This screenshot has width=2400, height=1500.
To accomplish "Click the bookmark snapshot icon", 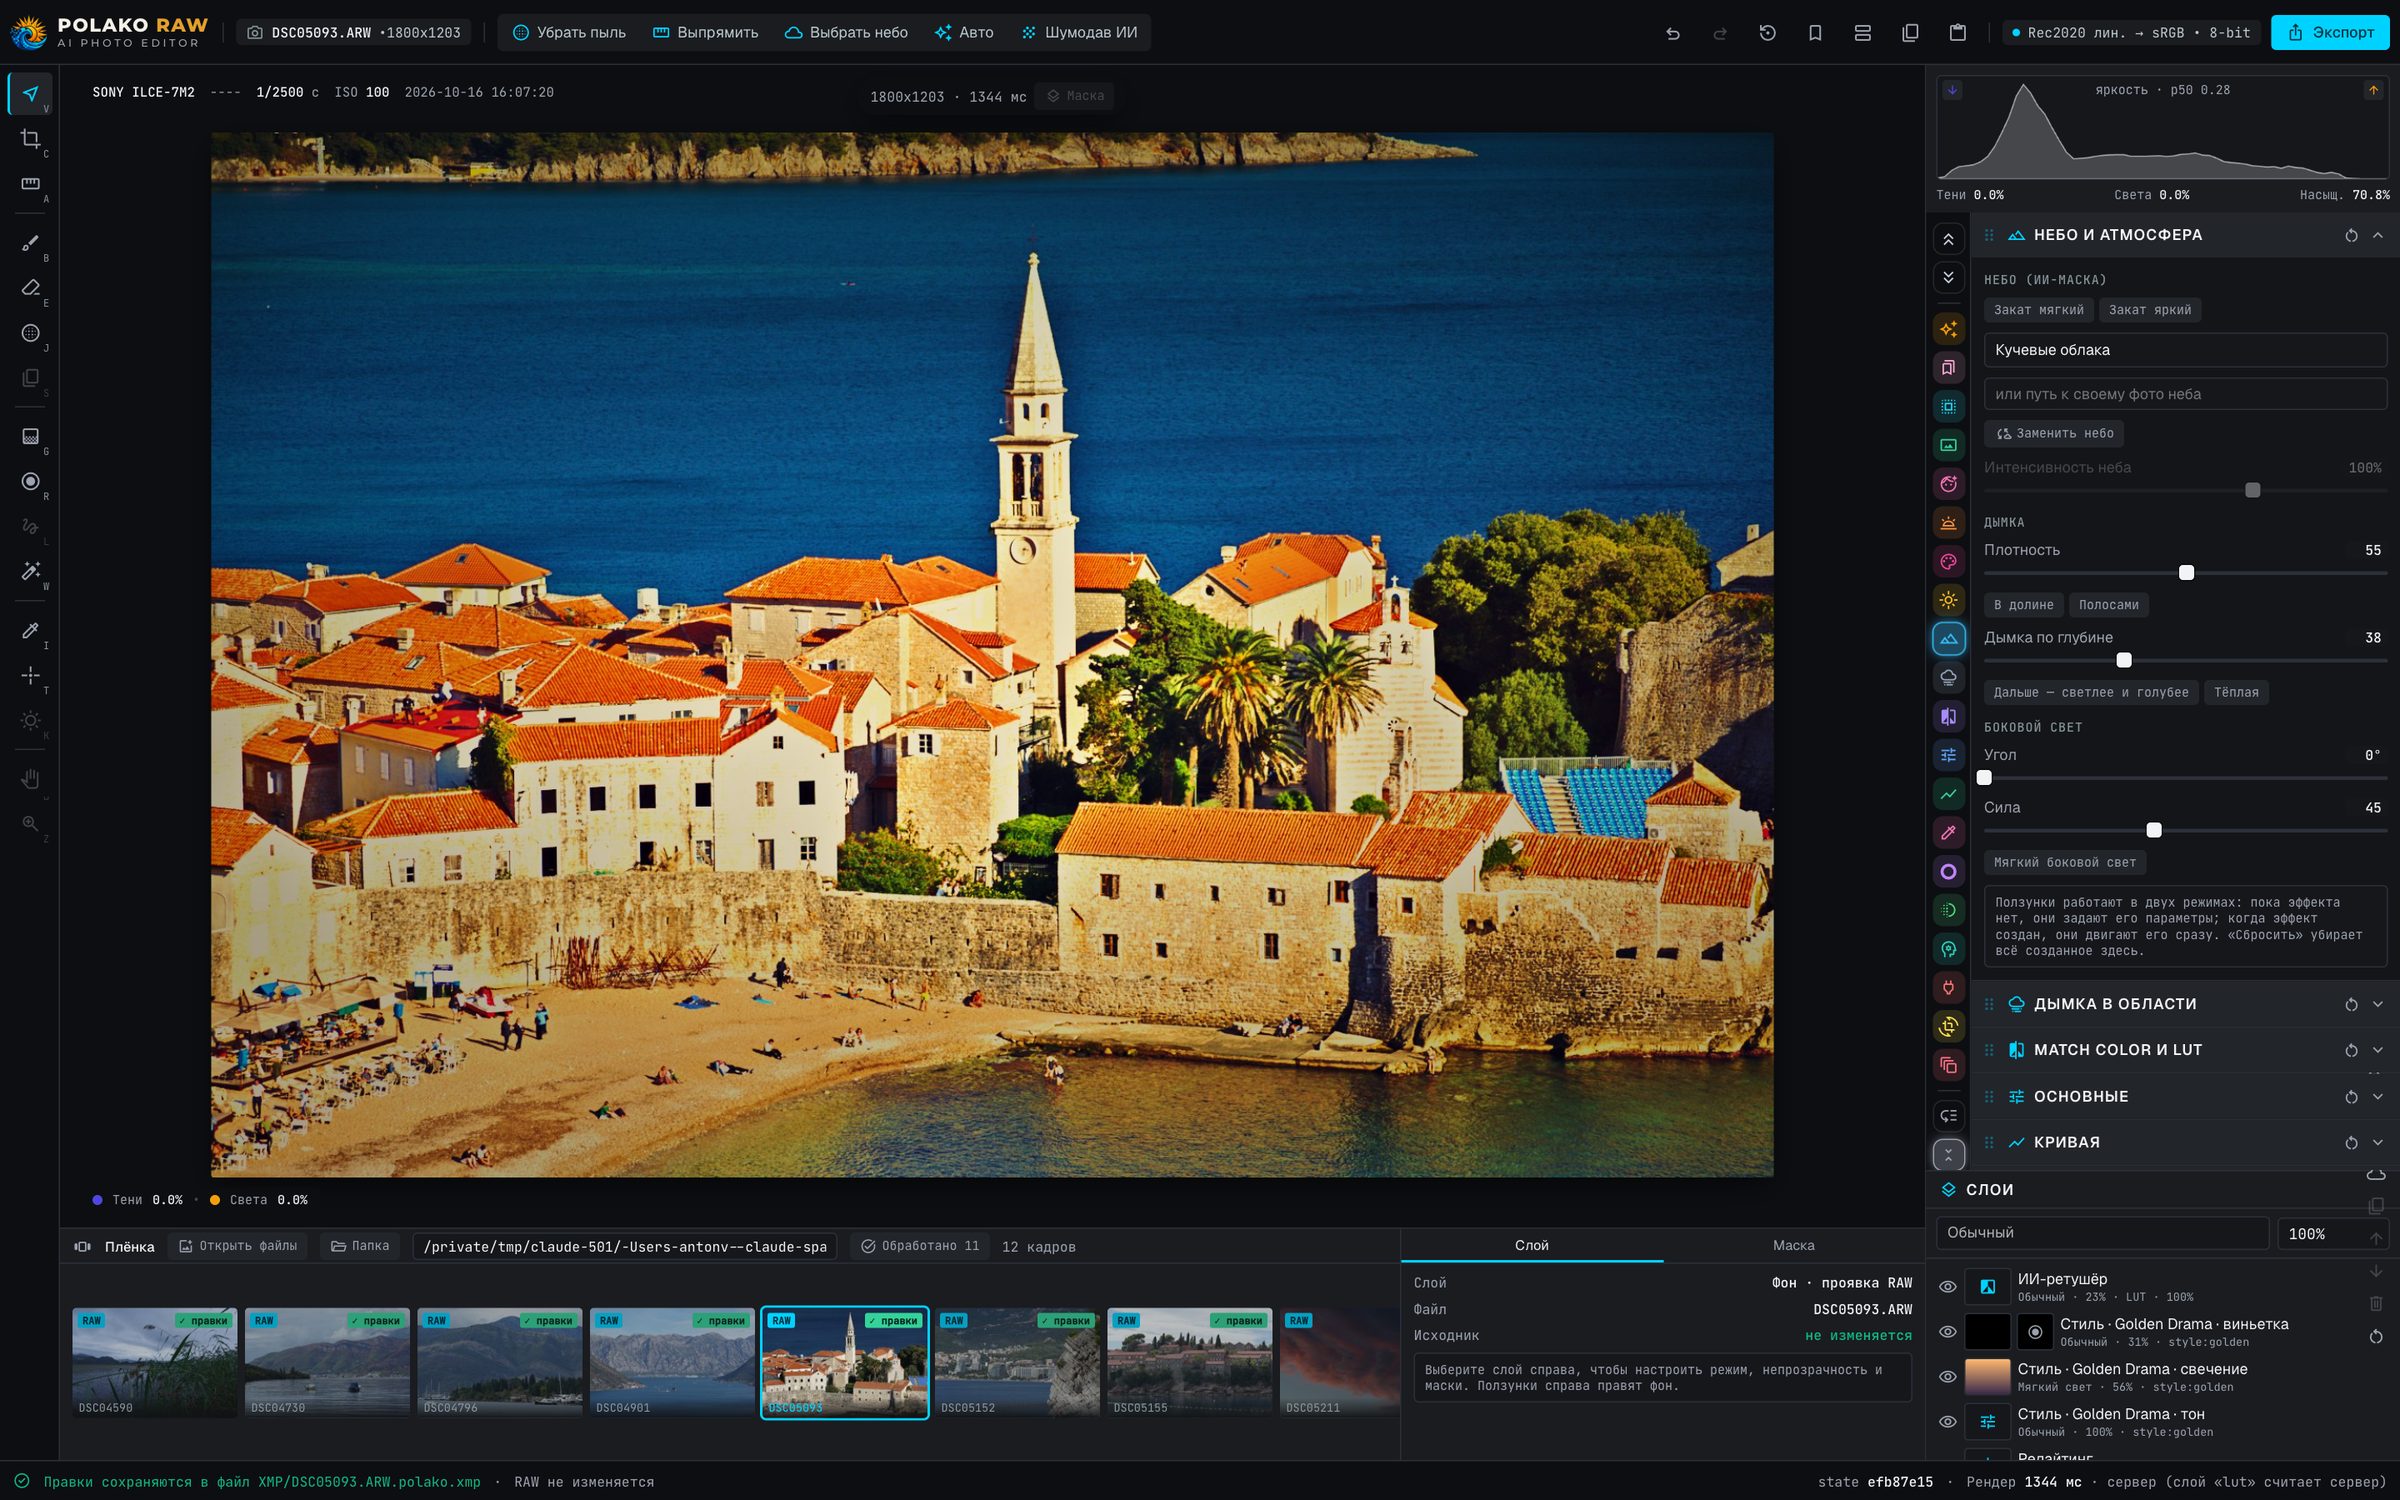I will 1815,33.
